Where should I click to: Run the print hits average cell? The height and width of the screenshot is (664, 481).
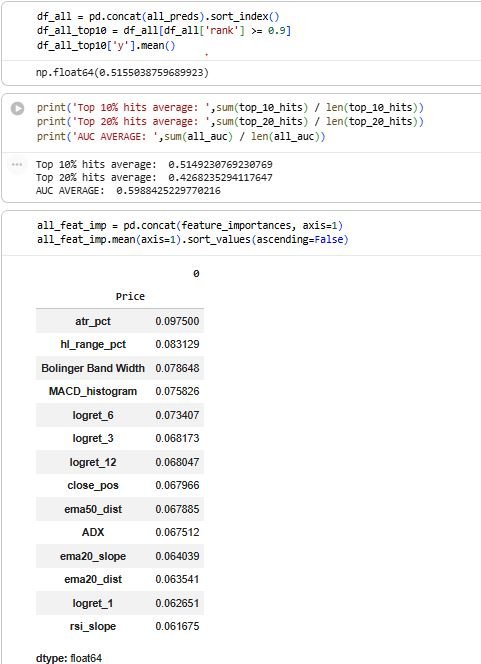(17, 108)
